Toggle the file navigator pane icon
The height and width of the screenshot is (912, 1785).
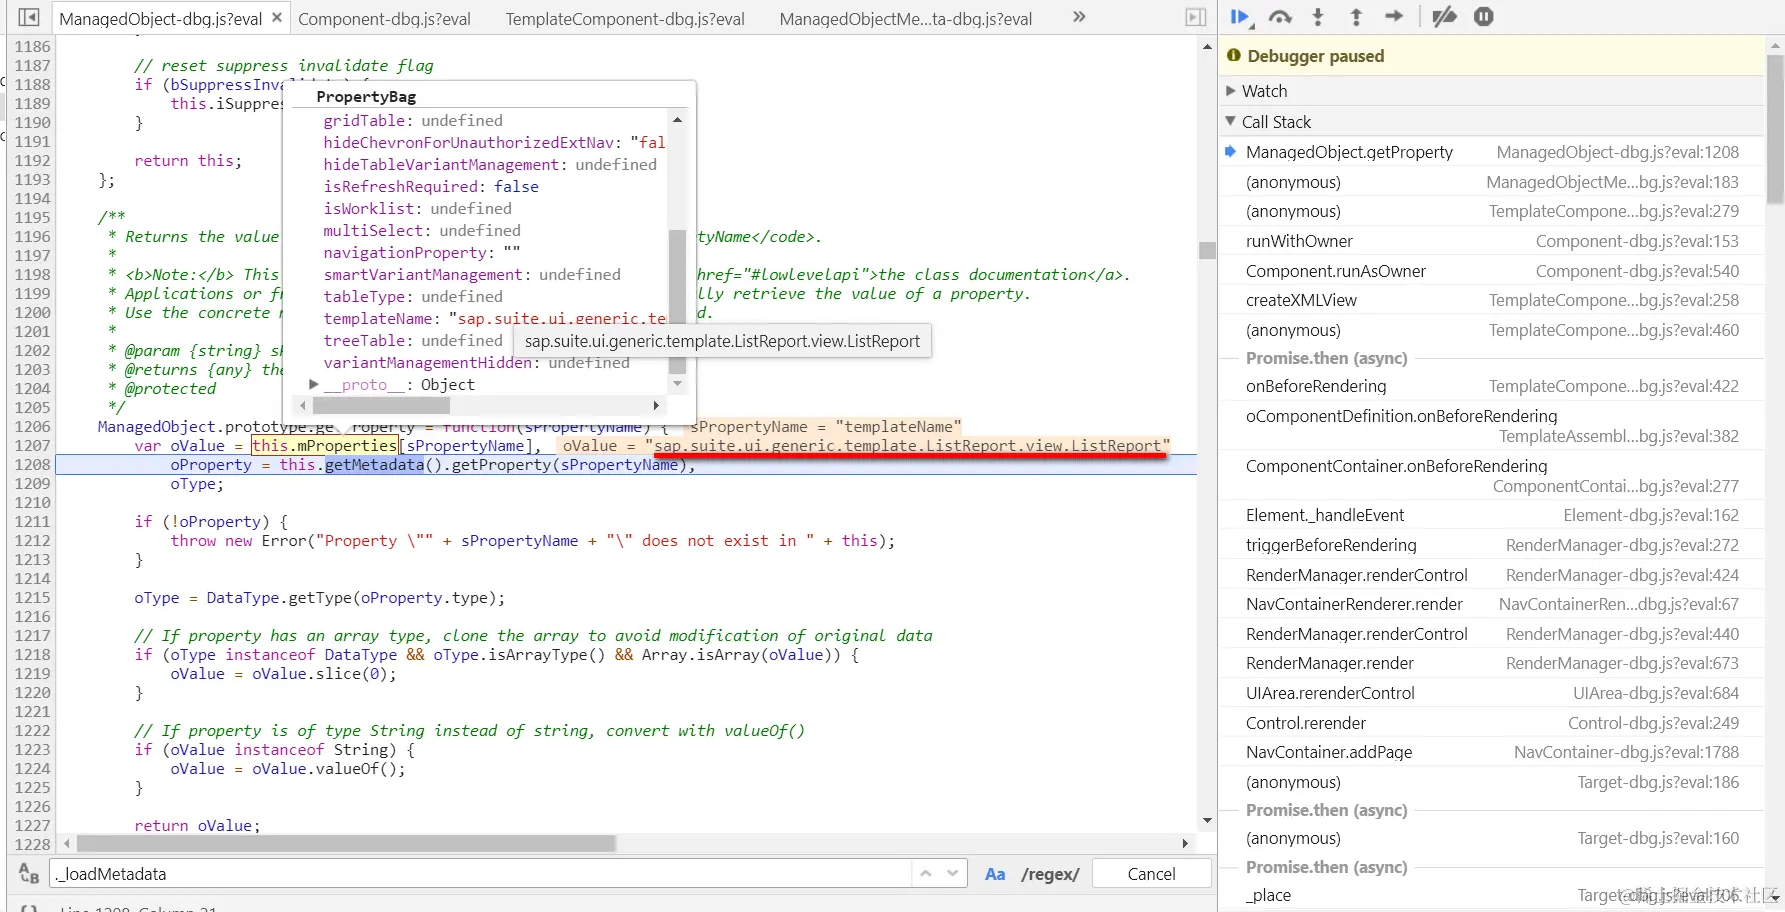pyautogui.click(x=29, y=17)
